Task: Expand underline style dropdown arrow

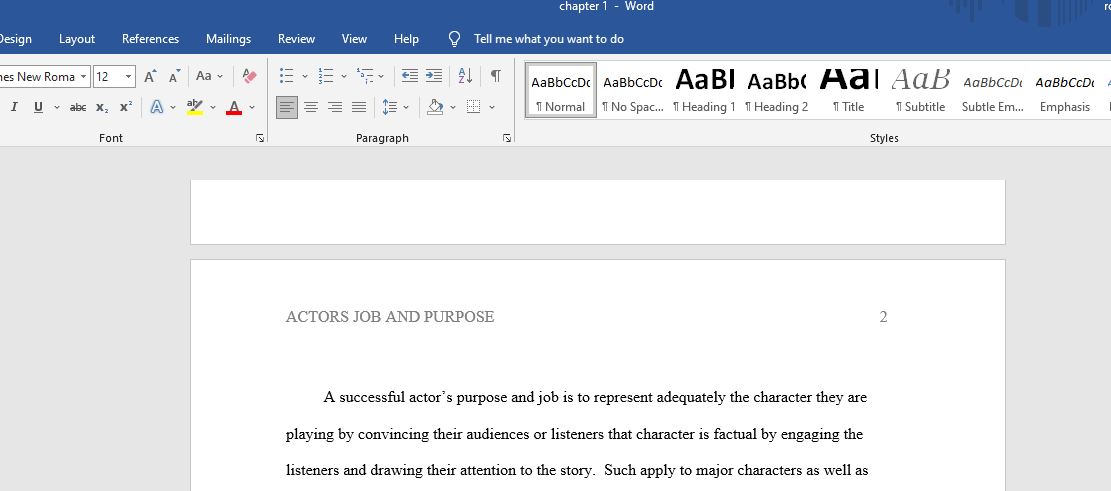Action: tap(57, 108)
